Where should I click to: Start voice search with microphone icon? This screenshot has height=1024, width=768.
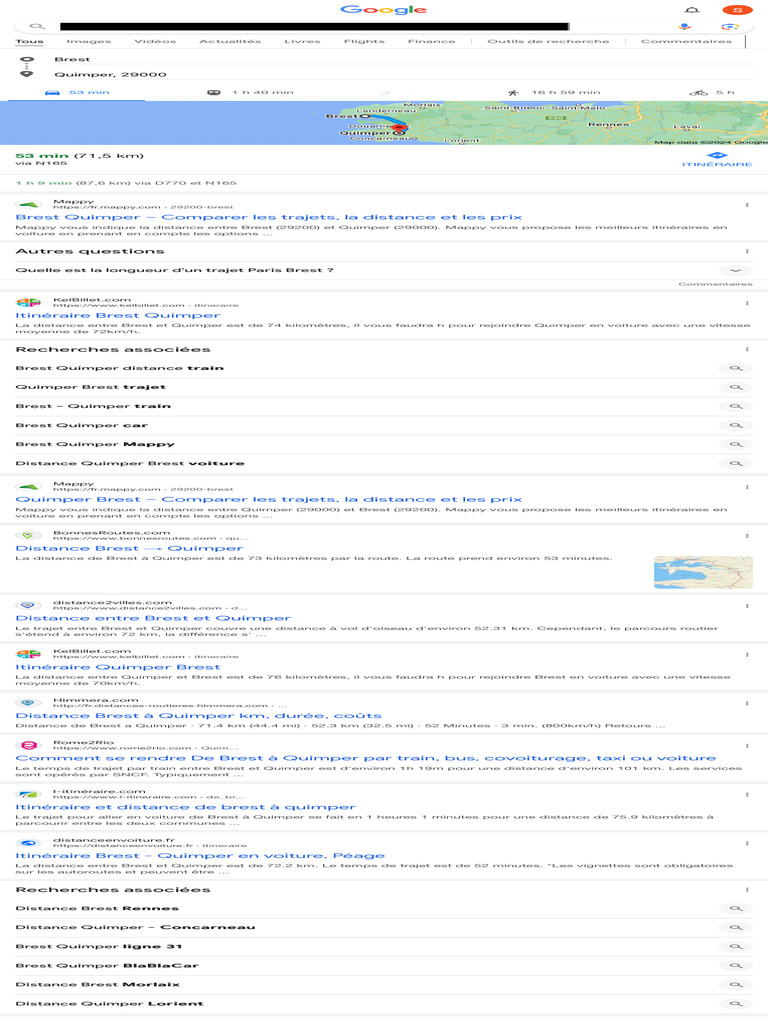pos(684,26)
